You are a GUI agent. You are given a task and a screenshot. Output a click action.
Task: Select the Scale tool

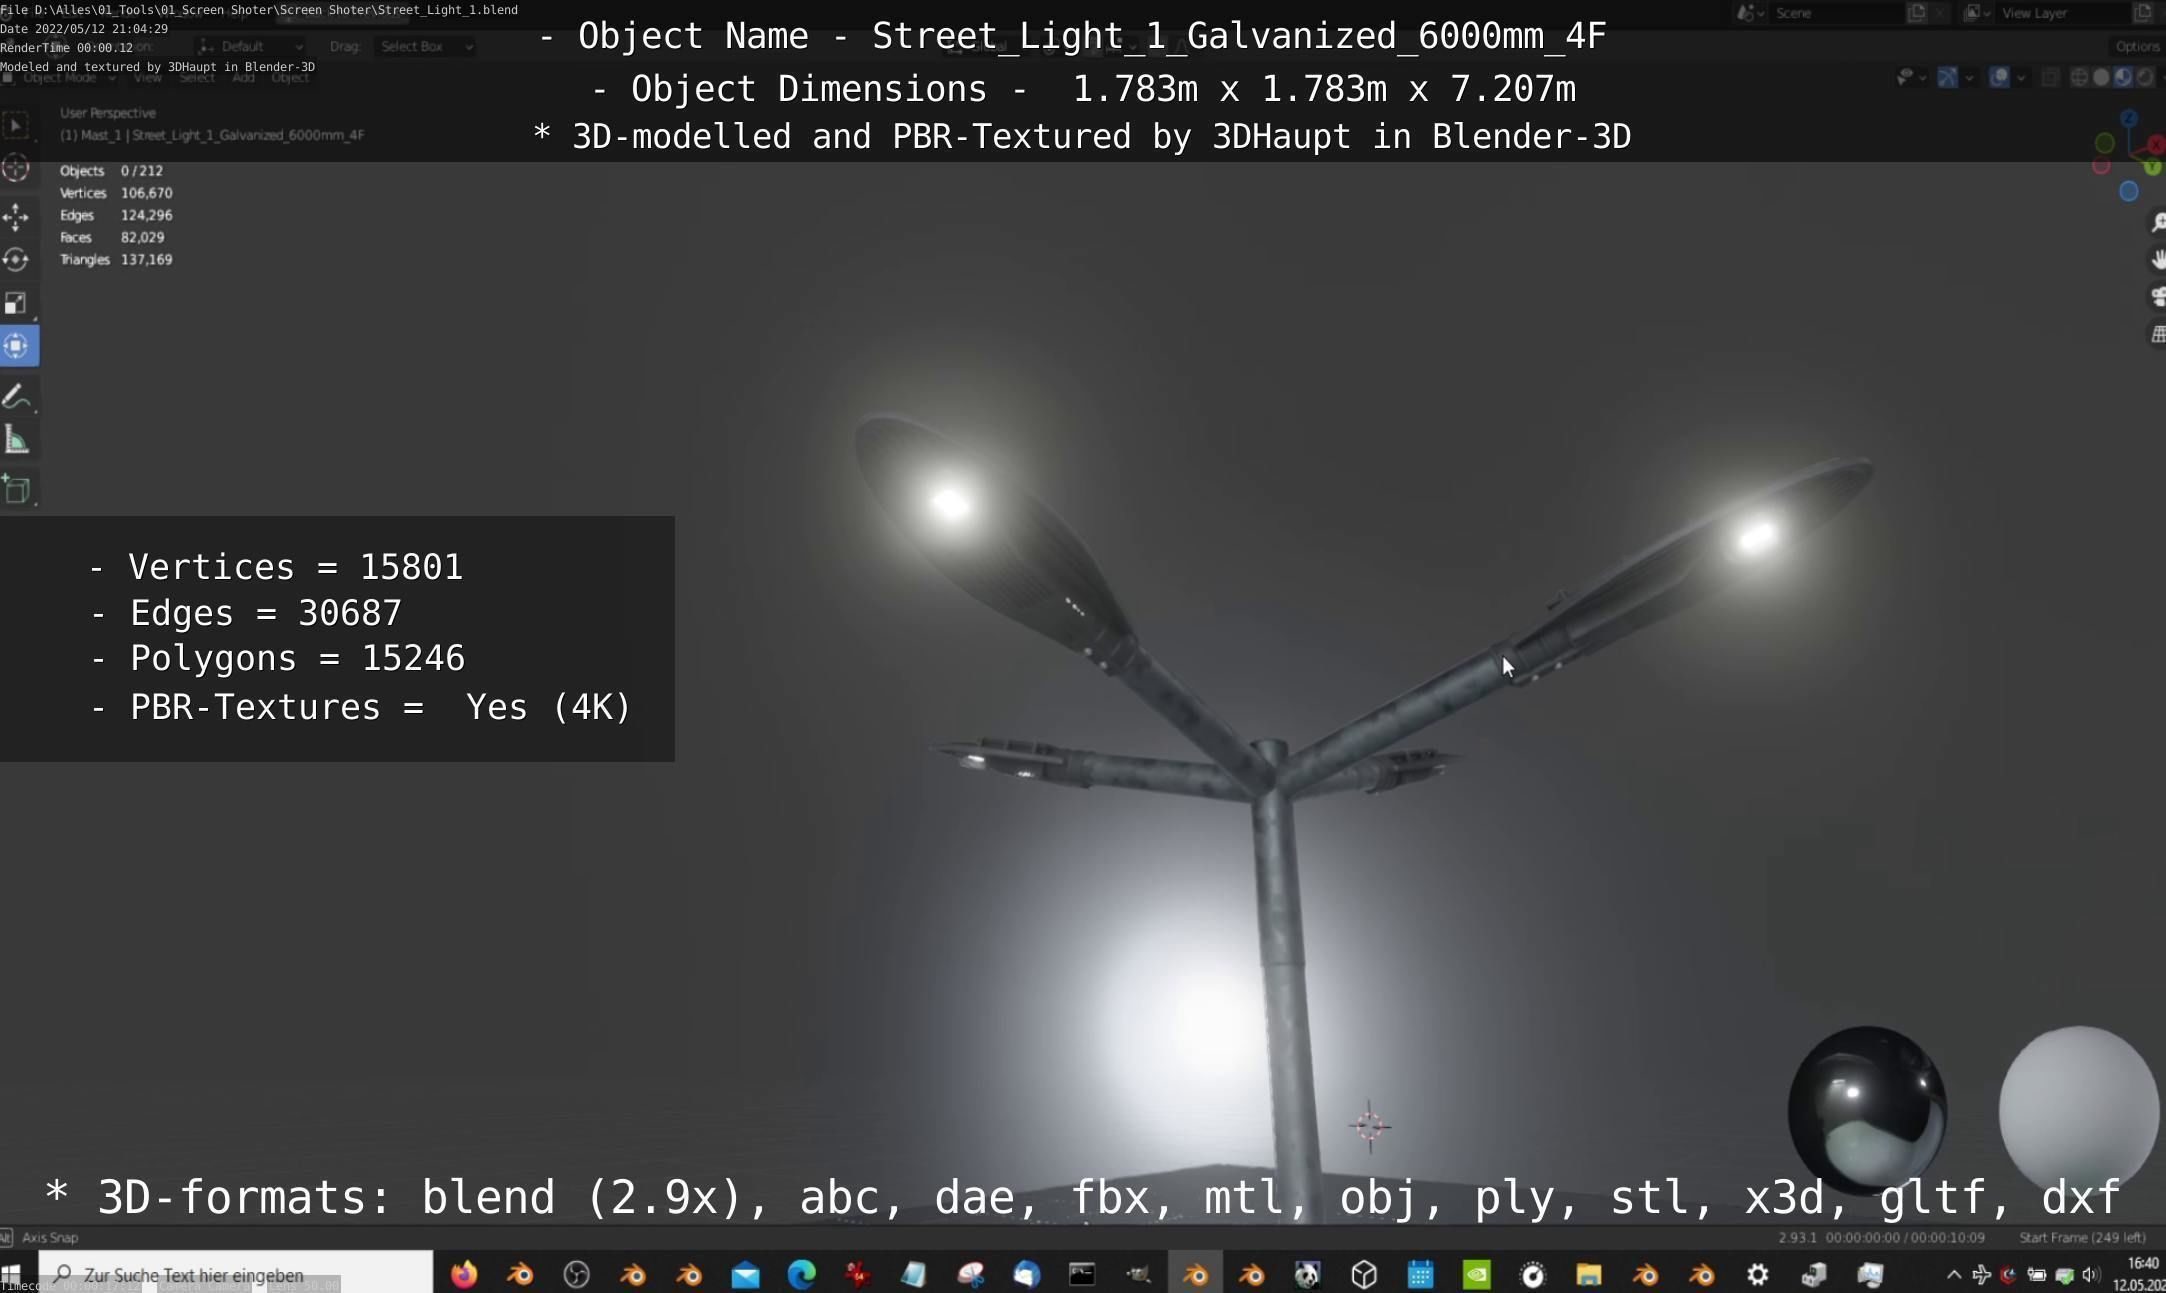[x=16, y=303]
